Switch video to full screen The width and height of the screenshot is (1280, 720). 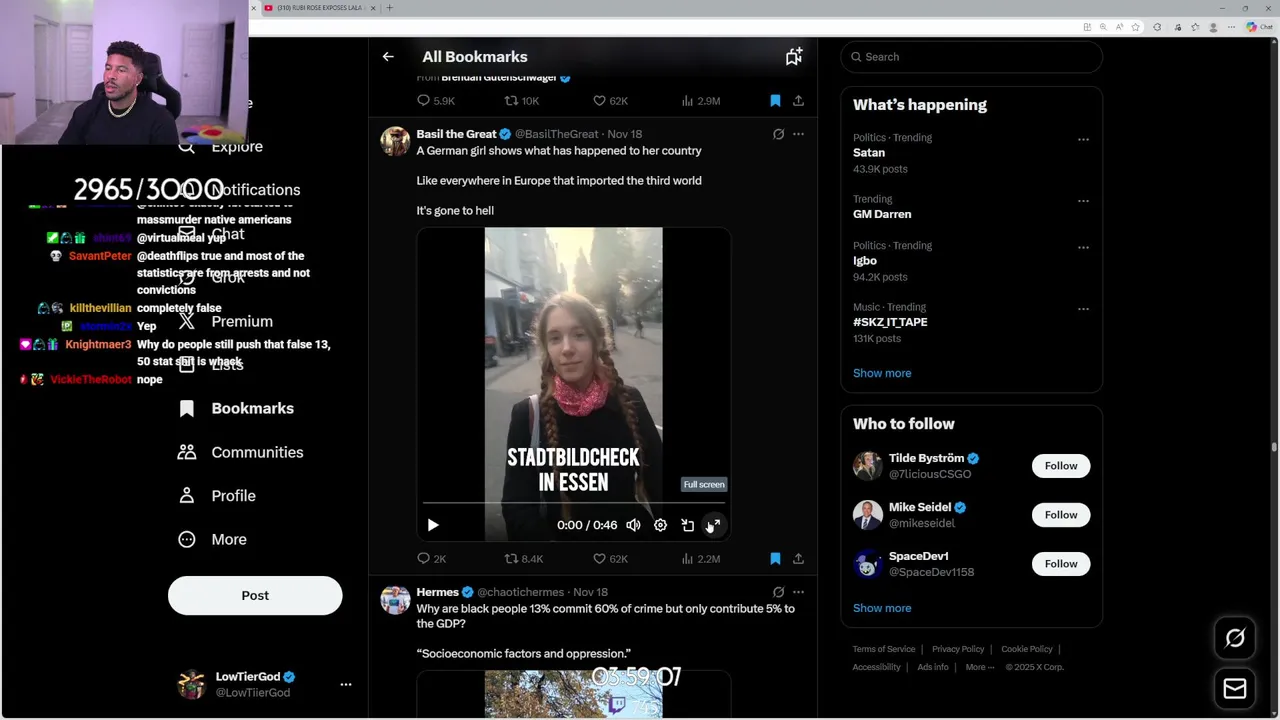714,525
